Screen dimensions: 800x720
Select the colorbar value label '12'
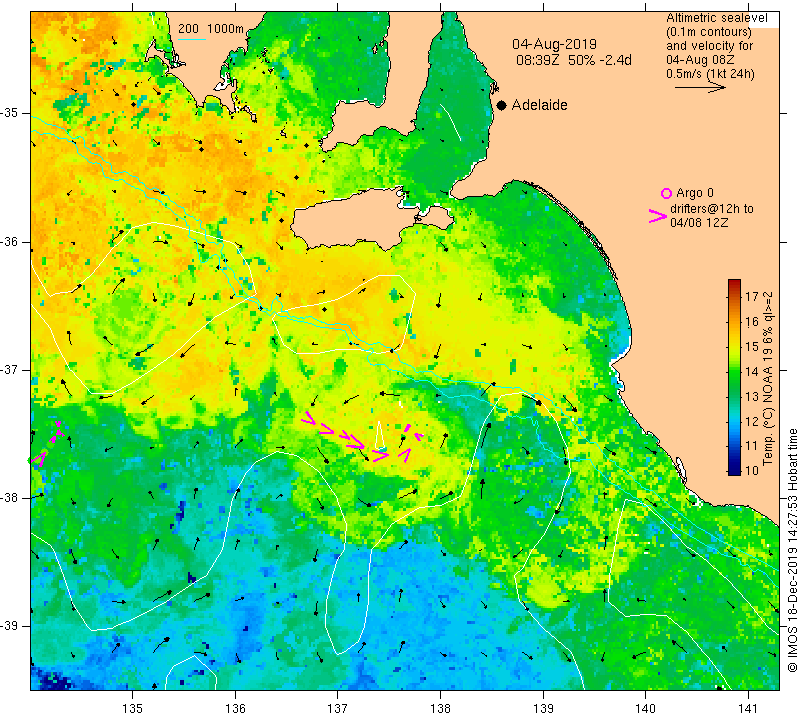tap(752, 421)
